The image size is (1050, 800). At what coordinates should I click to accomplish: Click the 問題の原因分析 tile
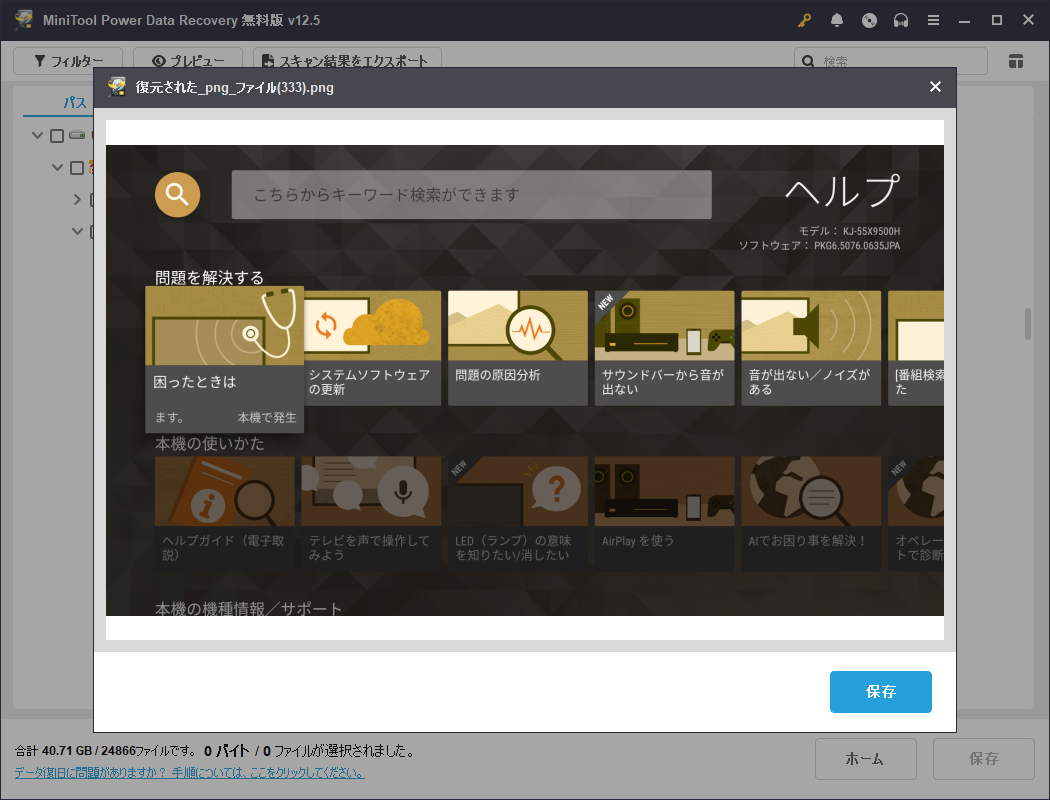[518, 348]
